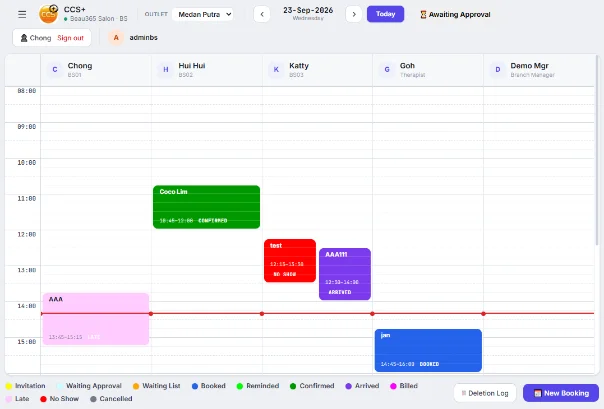Go to next day arrow
The image size is (604, 409).
354,15
